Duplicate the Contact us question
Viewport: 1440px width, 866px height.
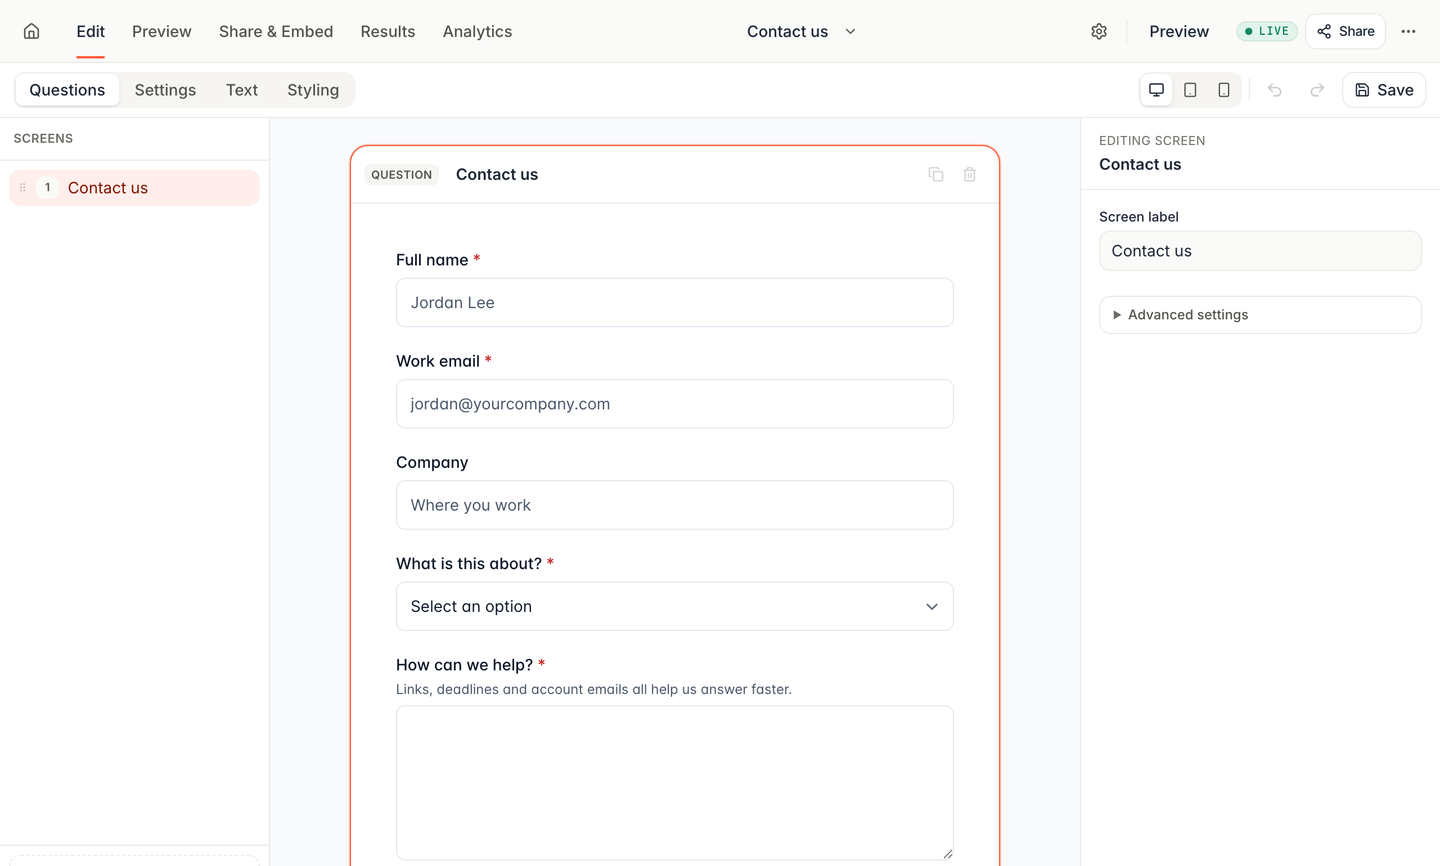[x=936, y=174]
